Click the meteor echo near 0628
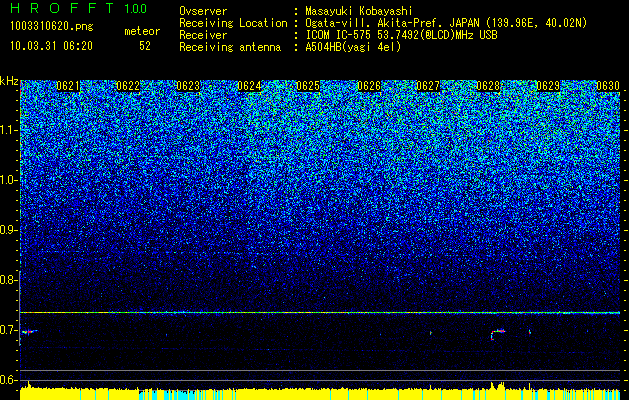 point(497,334)
